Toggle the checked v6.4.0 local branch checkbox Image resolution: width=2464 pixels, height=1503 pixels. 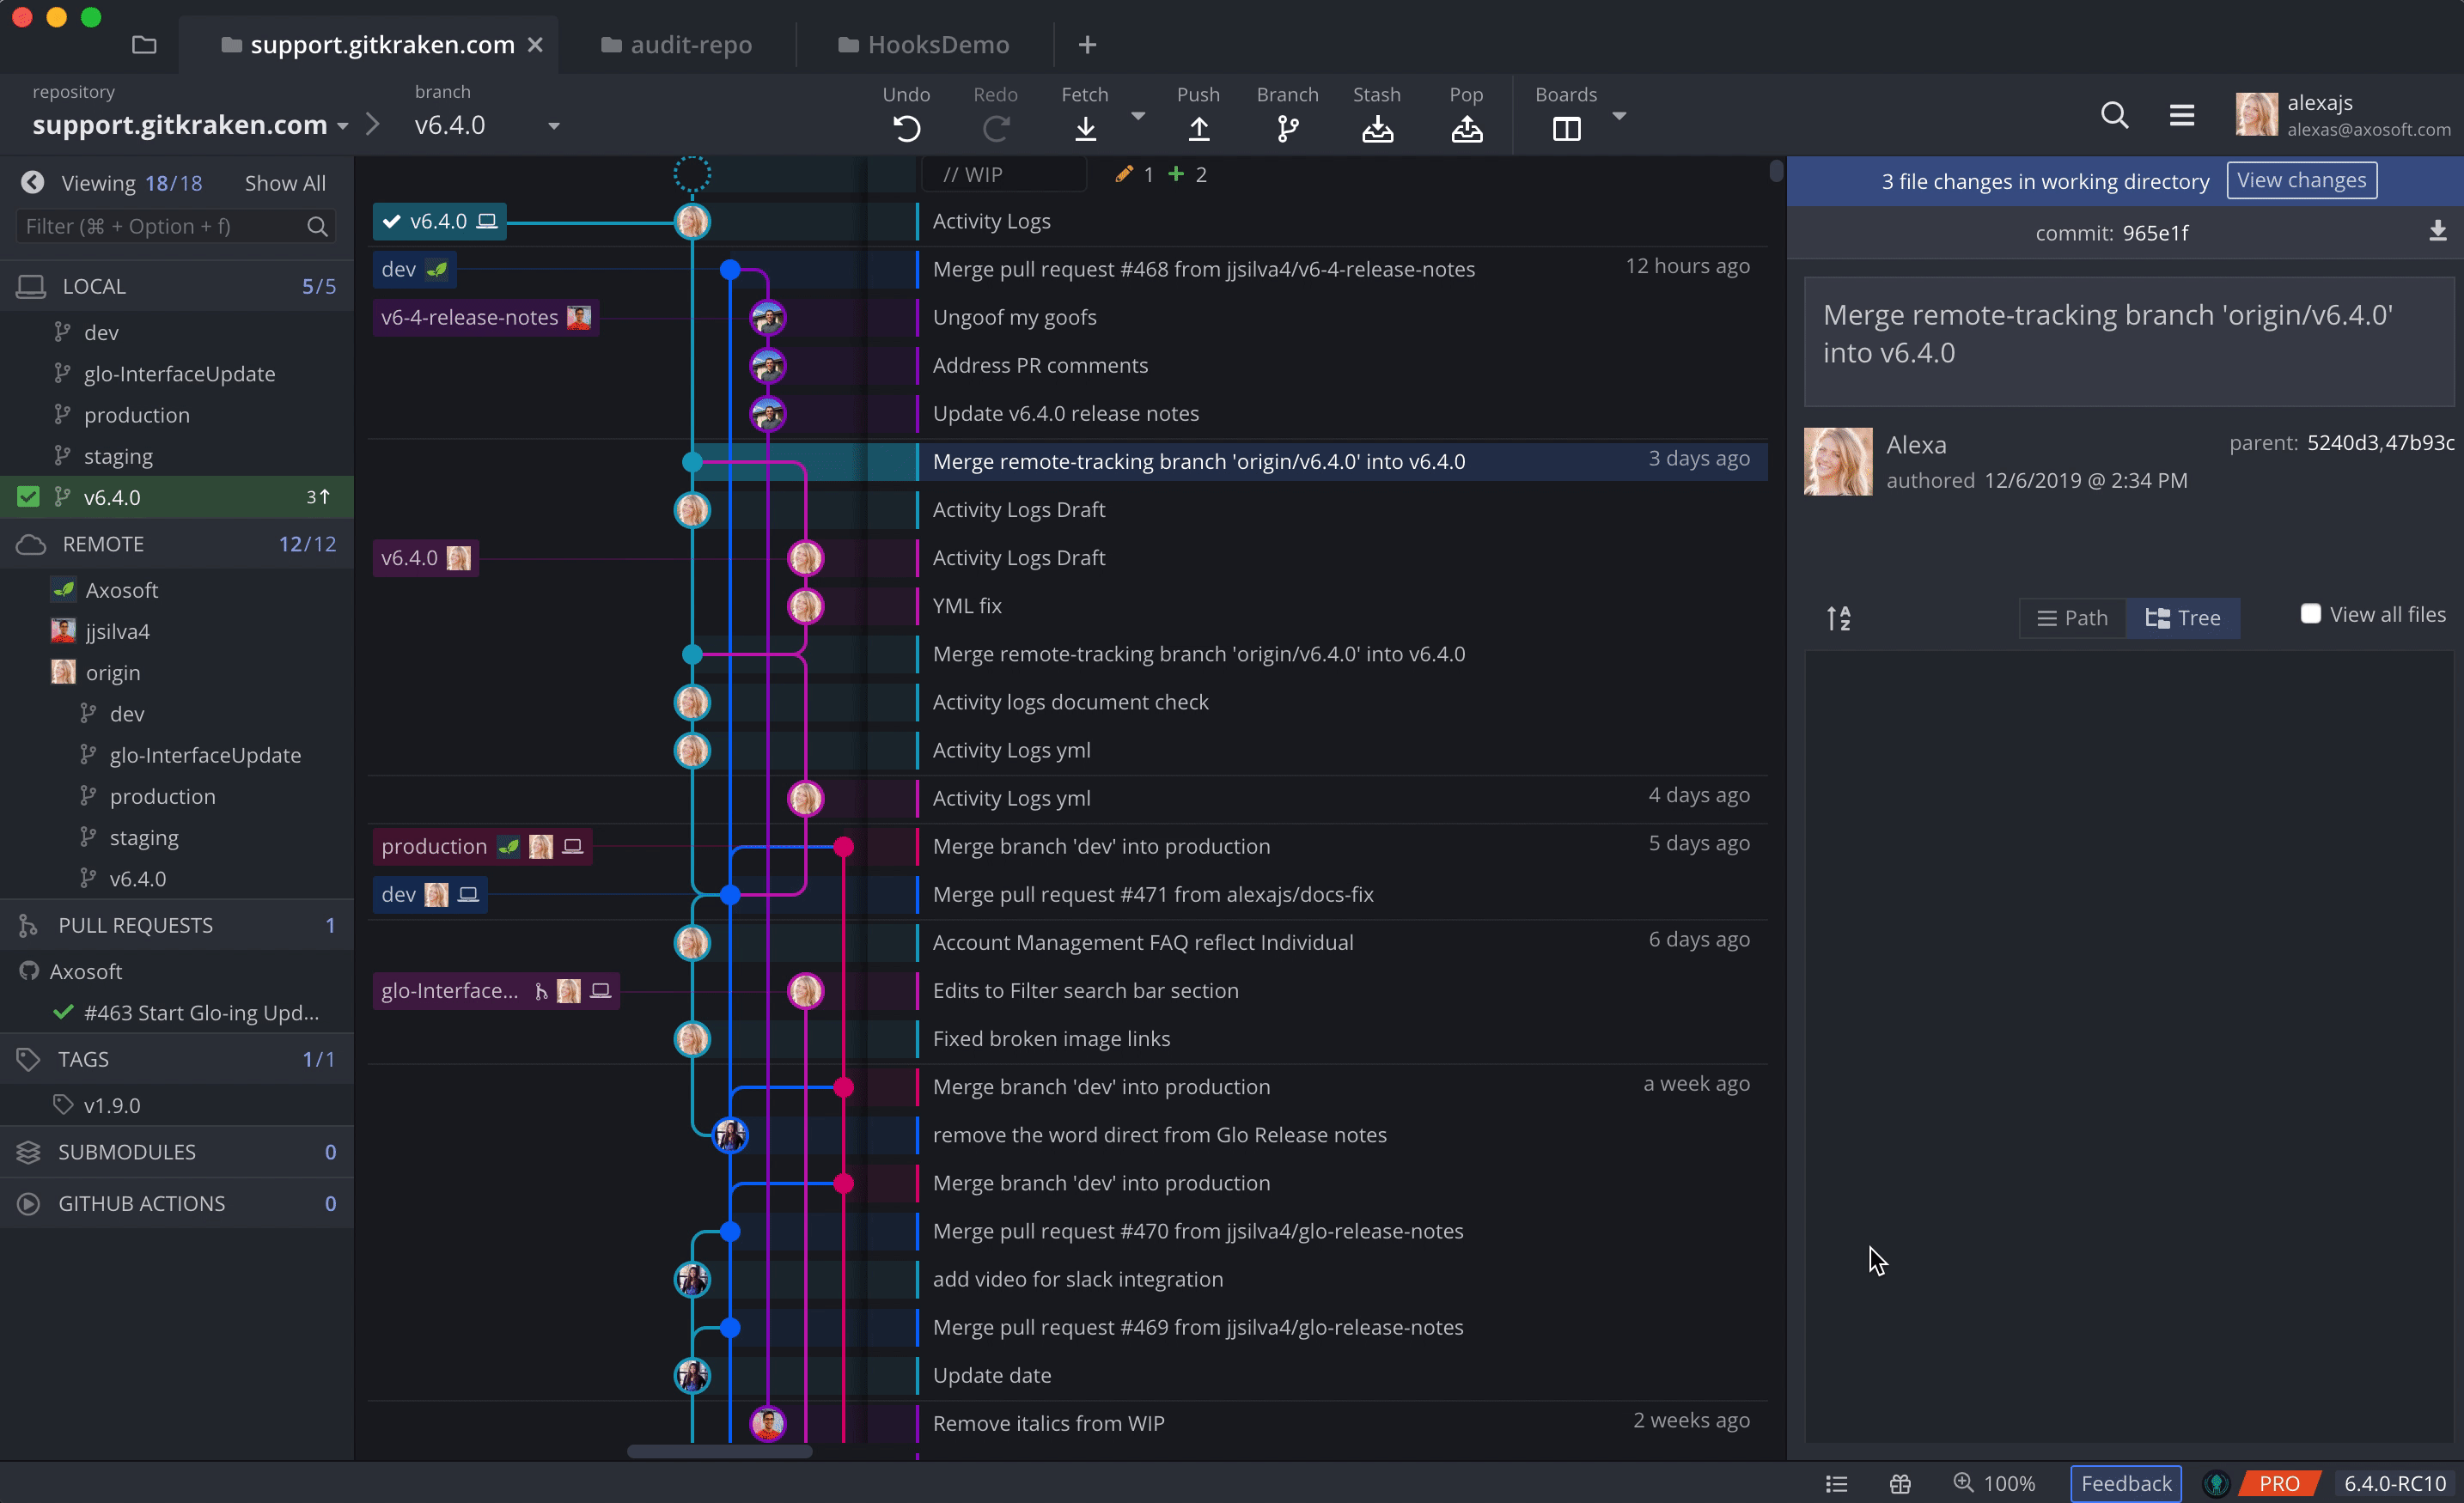28,497
